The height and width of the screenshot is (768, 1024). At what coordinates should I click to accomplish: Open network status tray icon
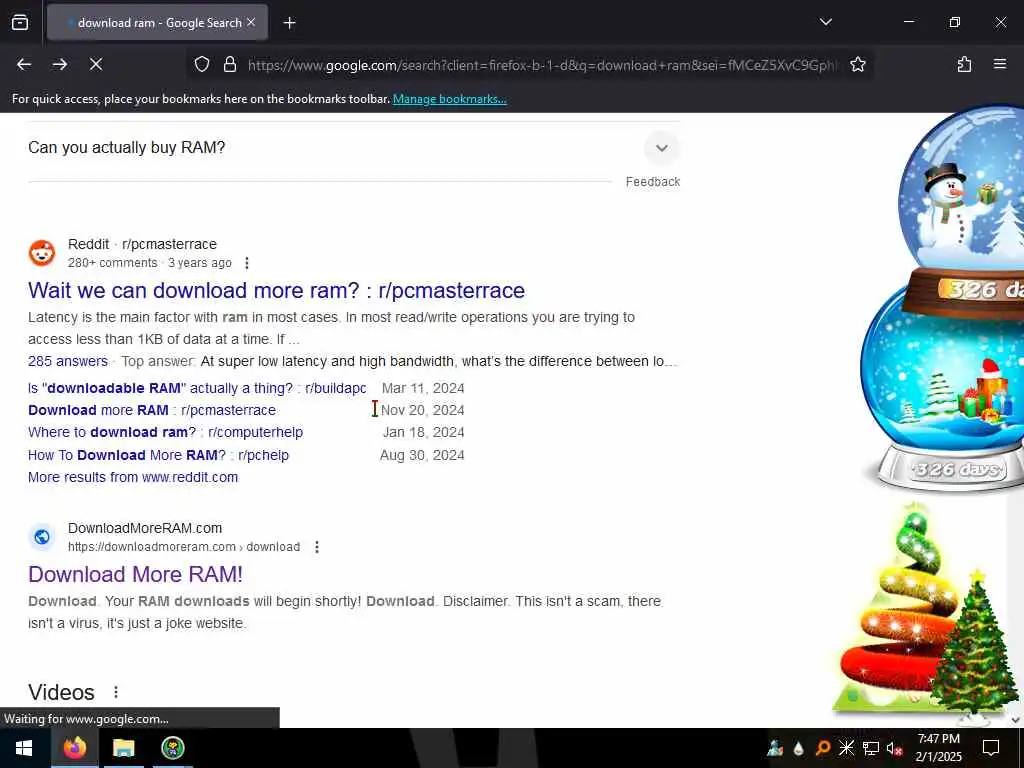(871, 748)
